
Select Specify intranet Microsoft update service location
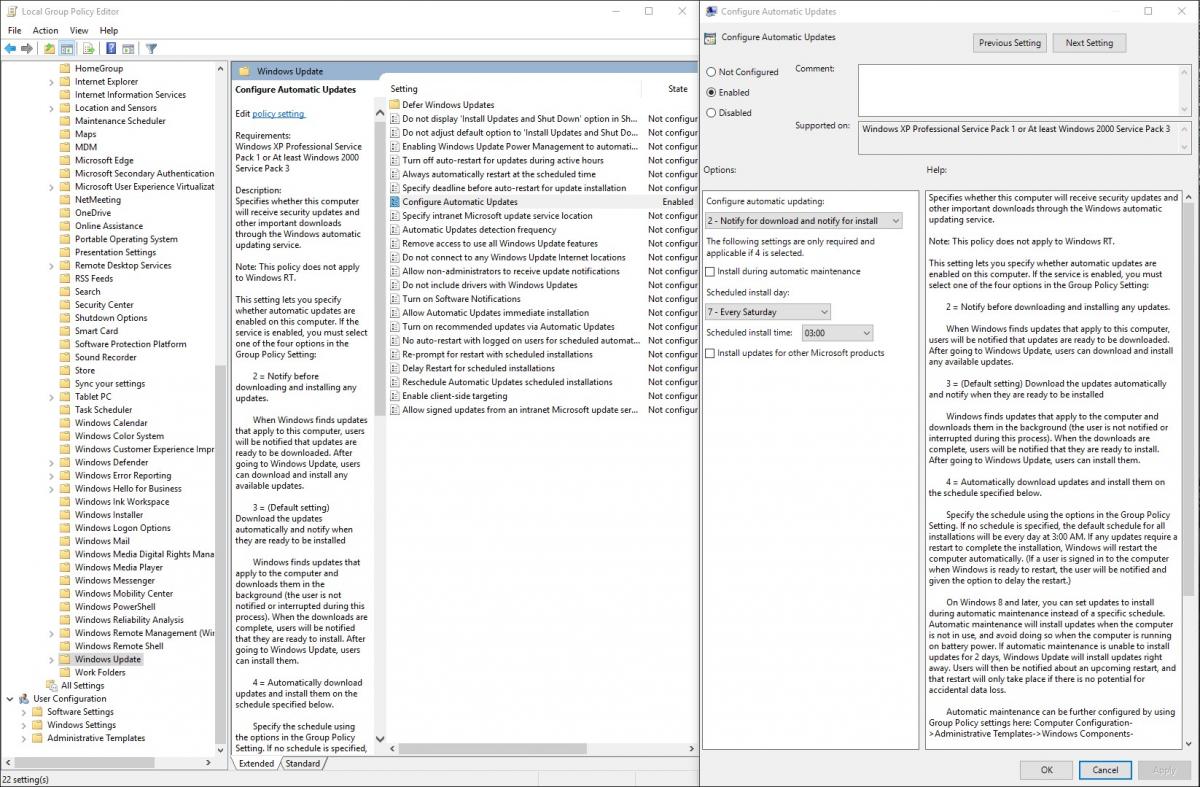click(x=497, y=215)
